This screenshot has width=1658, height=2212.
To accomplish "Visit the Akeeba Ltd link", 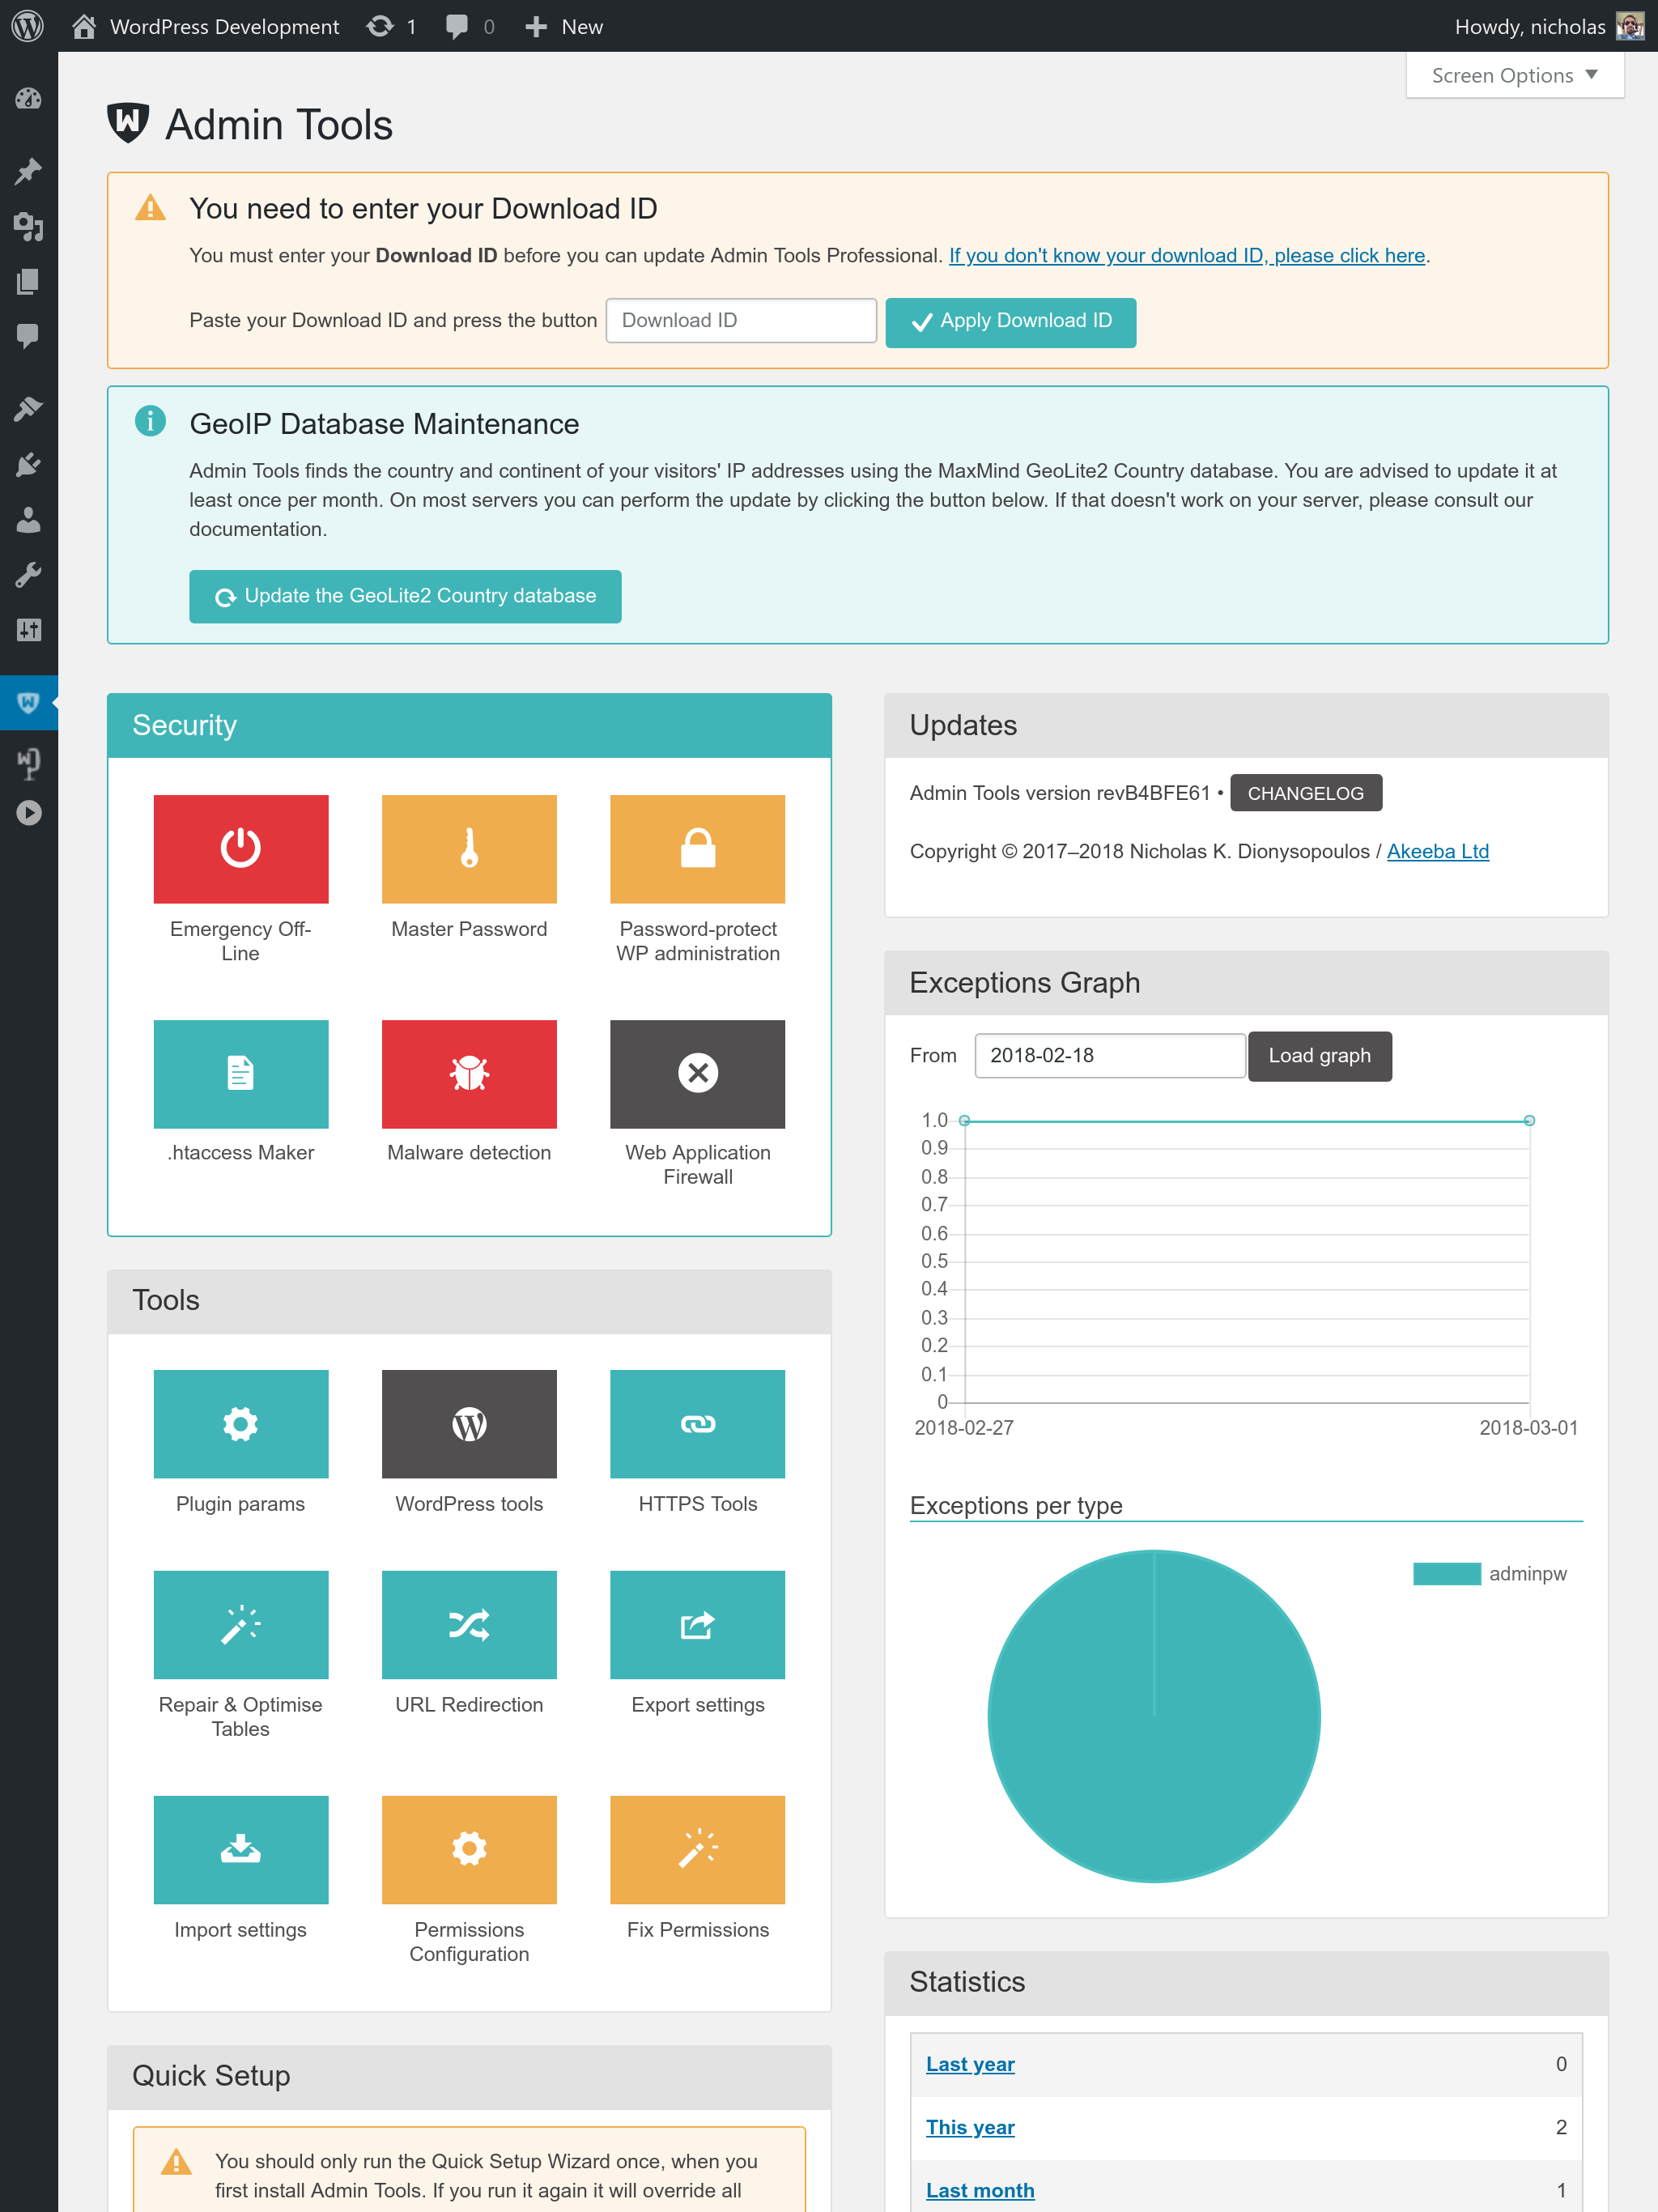I will 1437,851.
